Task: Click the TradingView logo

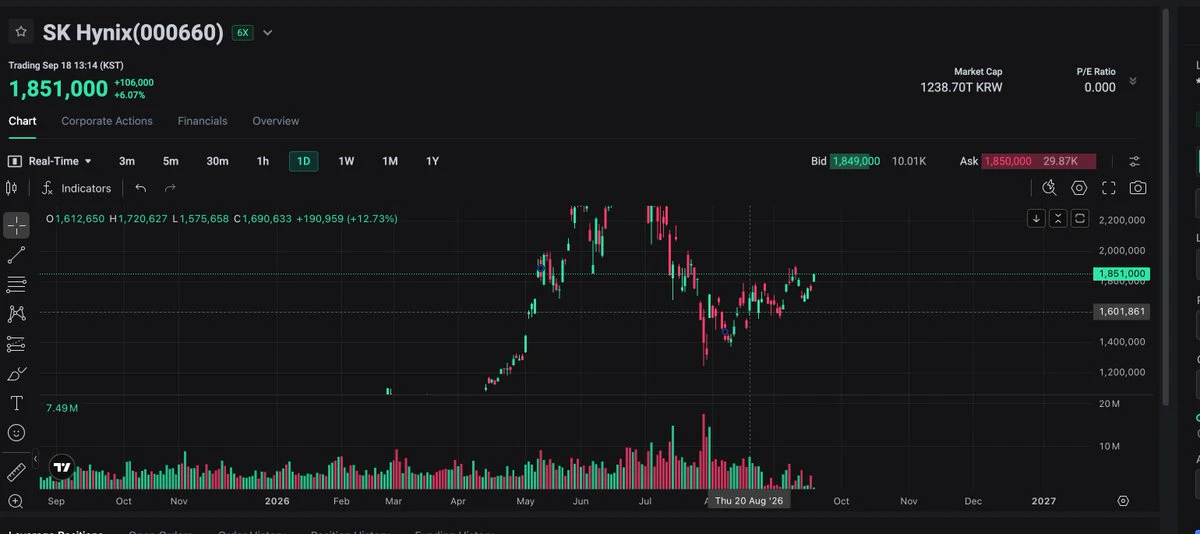Action: (x=62, y=467)
